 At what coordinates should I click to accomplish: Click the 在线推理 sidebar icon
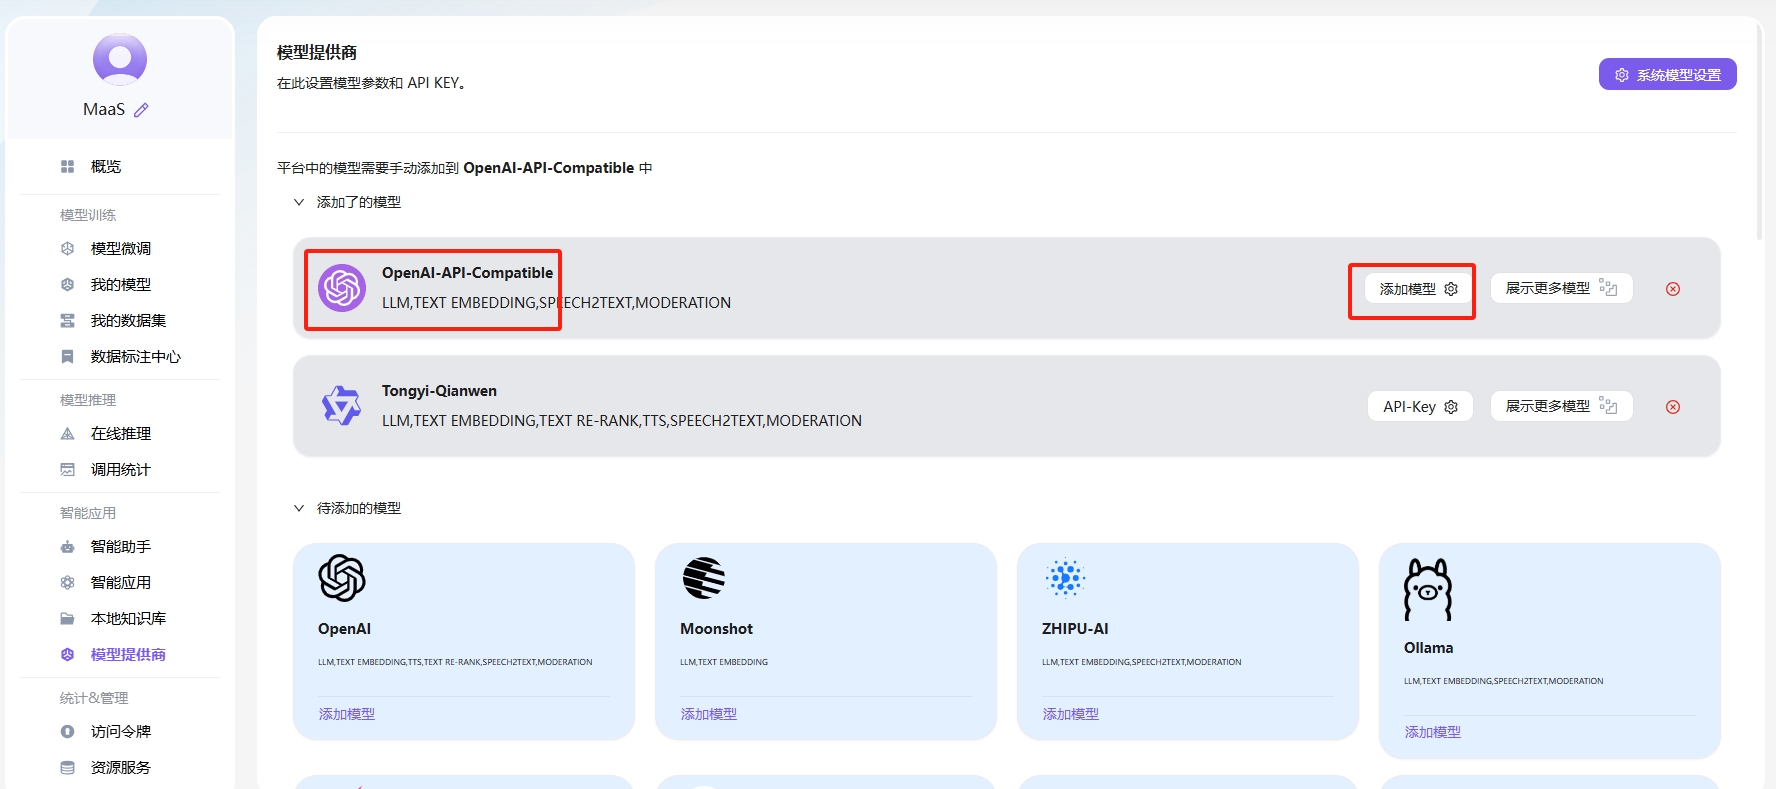coord(68,434)
